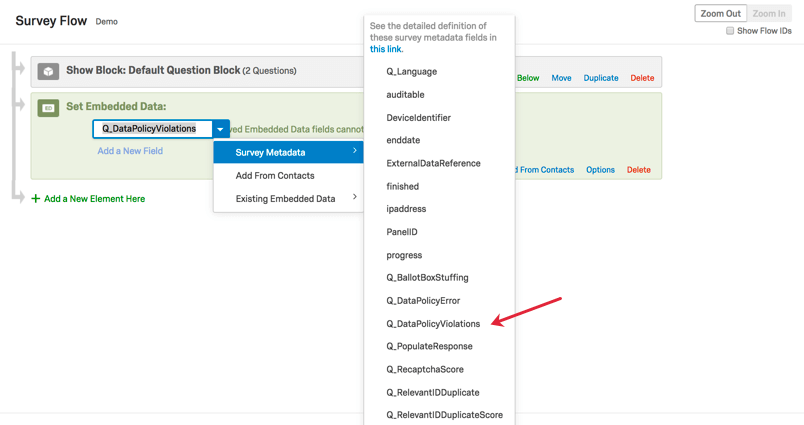
Task: Select Add From Contacts menu item
Action: [275, 175]
